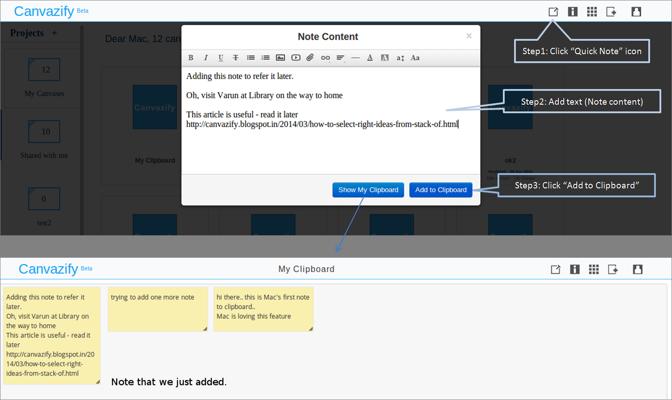This screenshot has height=400, width=672.
Task: Insert numbered list in note editor
Action: tap(266, 57)
